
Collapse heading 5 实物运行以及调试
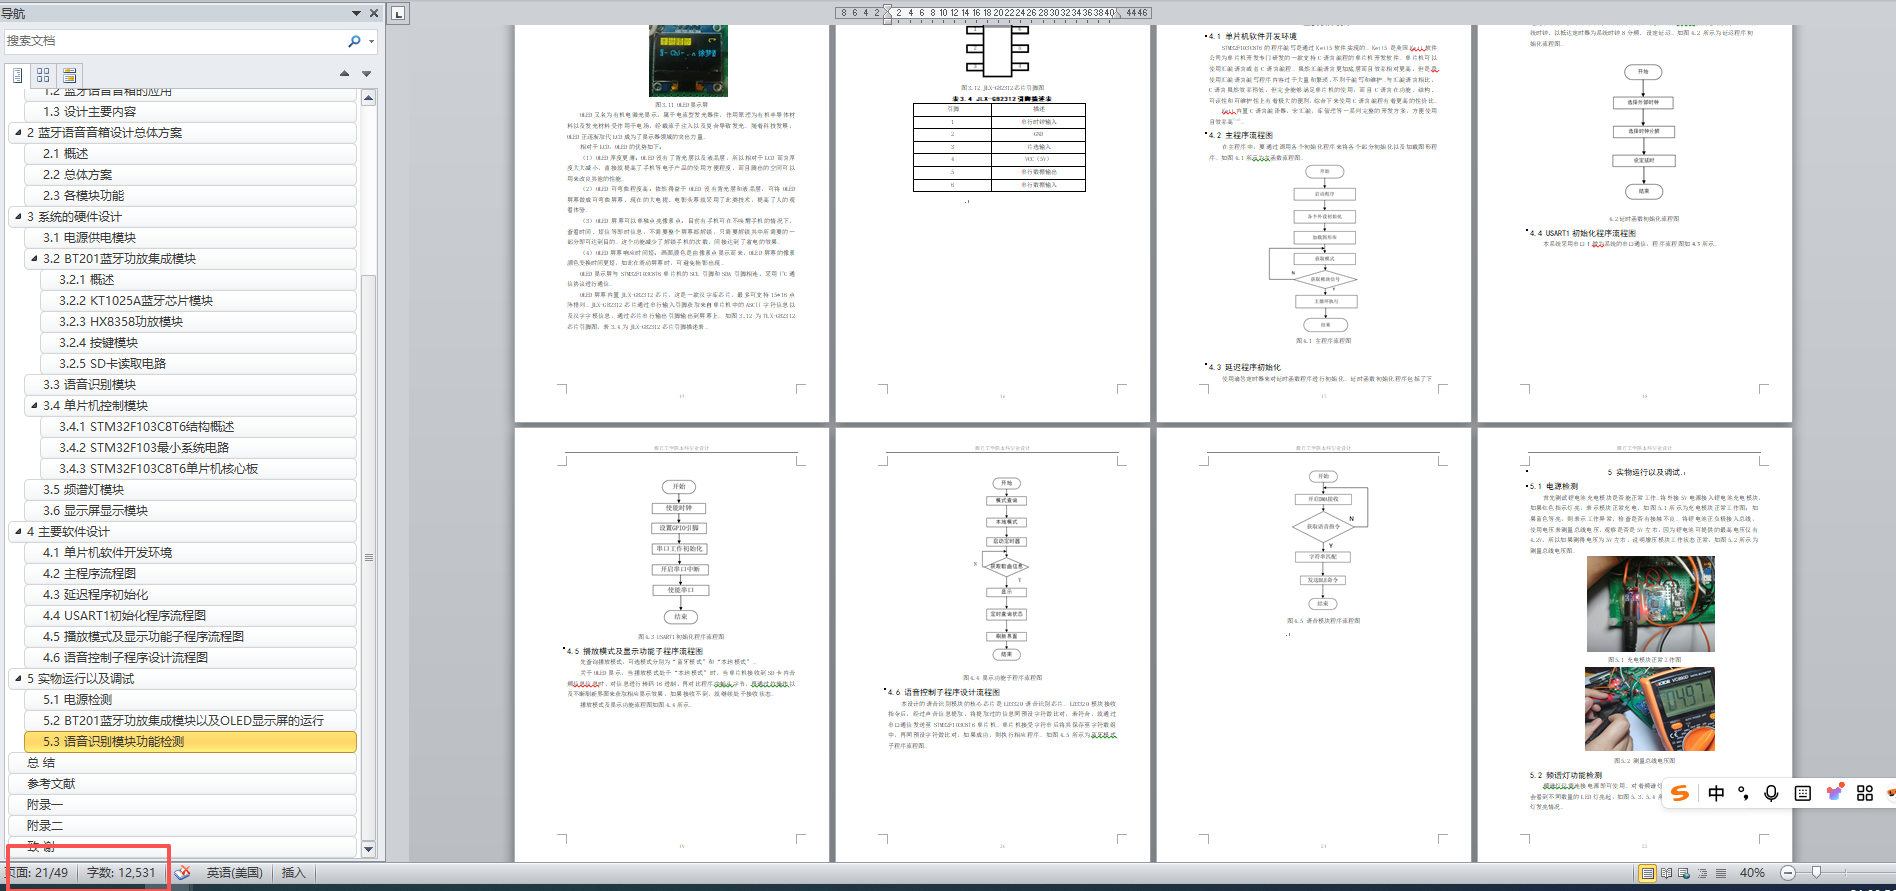point(18,678)
